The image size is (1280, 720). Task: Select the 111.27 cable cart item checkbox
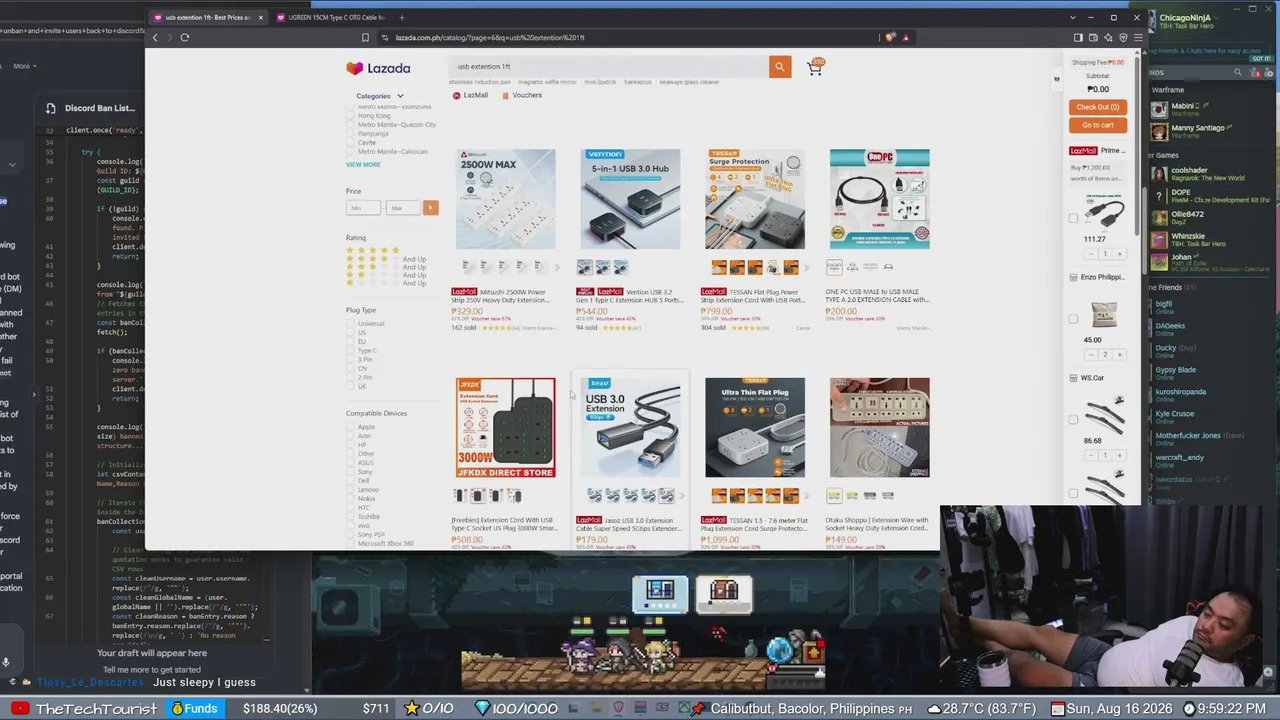point(1073,218)
